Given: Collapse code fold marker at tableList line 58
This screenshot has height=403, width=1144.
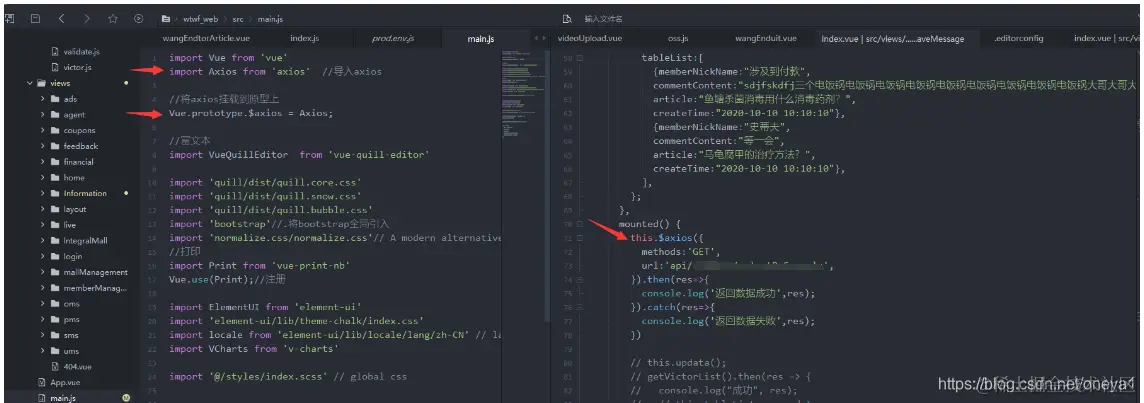Looking at the screenshot, I should [580, 58].
